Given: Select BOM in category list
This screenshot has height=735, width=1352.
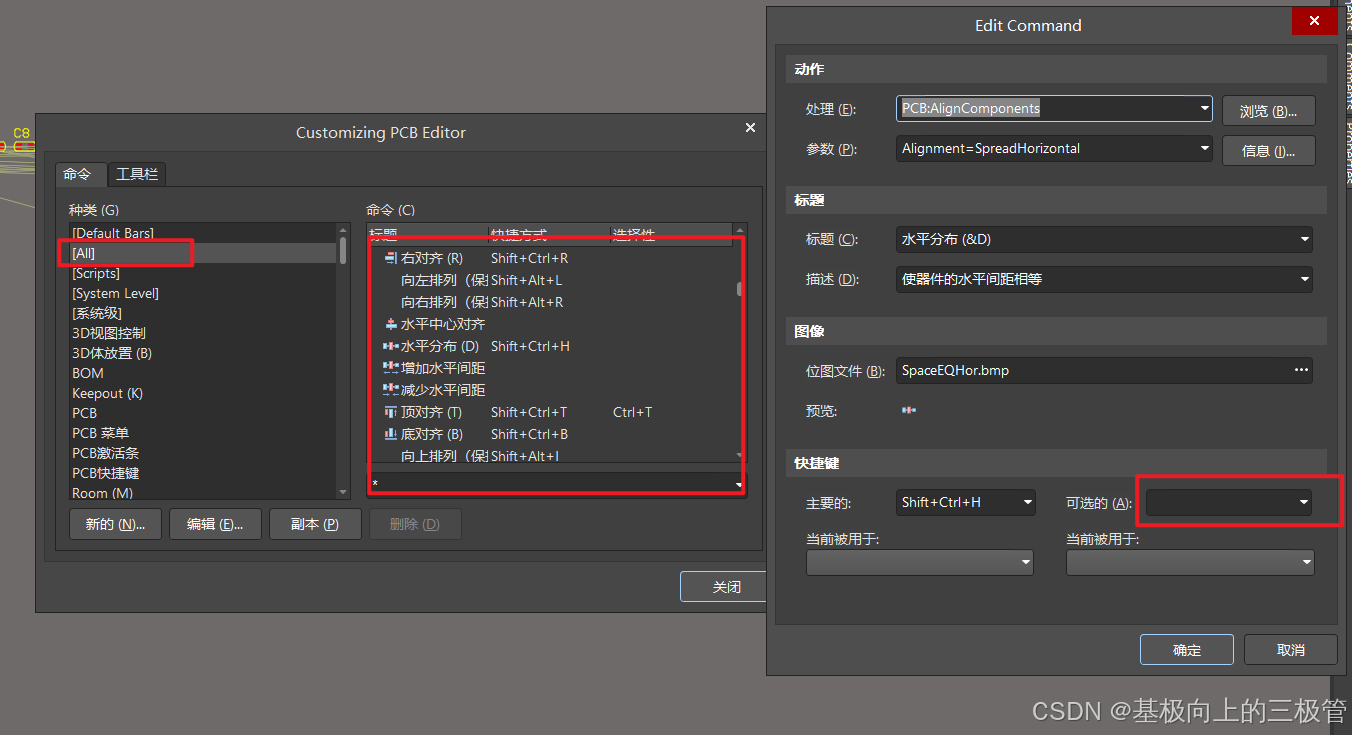Looking at the screenshot, I should (203, 373).
